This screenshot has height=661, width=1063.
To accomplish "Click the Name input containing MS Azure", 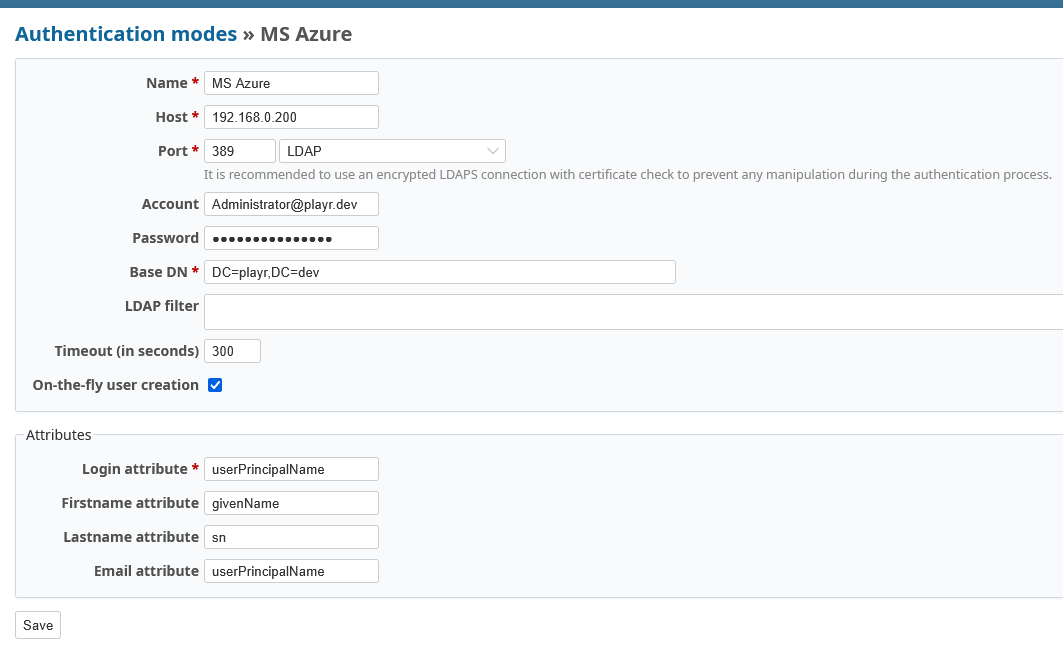I will (x=291, y=83).
